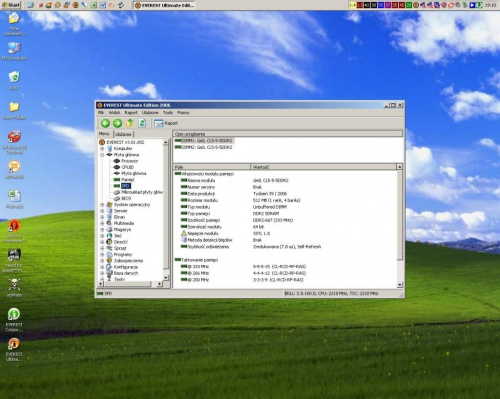Select the @ 200 MHz timing row

286,280
